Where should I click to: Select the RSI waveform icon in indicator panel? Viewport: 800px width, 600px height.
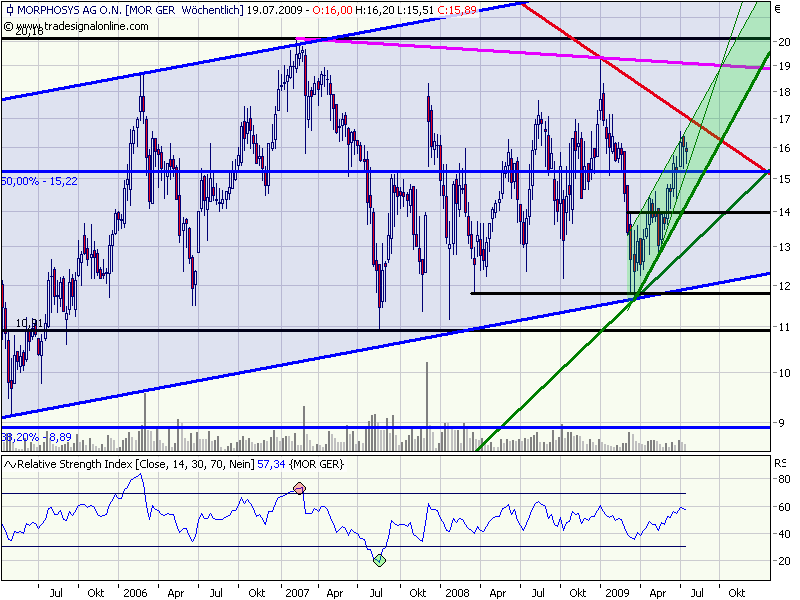click(x=9, y=464)
